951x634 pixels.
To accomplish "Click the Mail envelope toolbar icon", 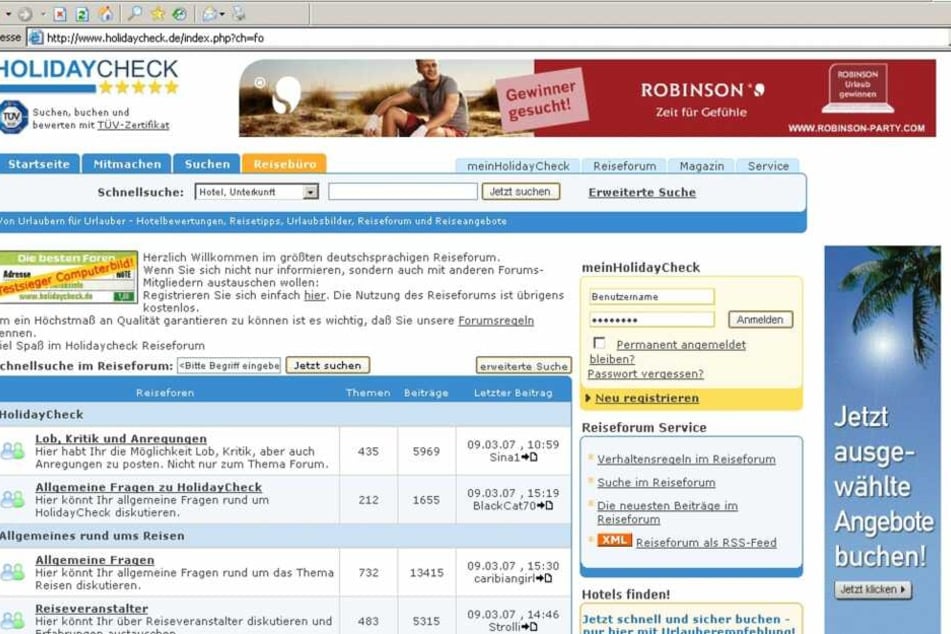I will [210, 13].
